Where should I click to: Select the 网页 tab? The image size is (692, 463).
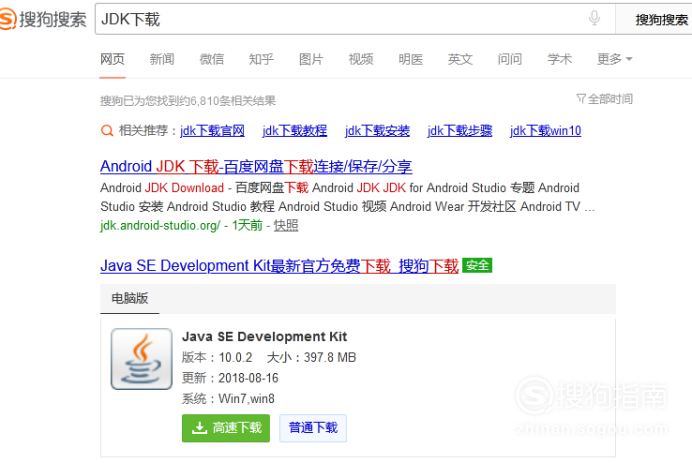(112, 59)
